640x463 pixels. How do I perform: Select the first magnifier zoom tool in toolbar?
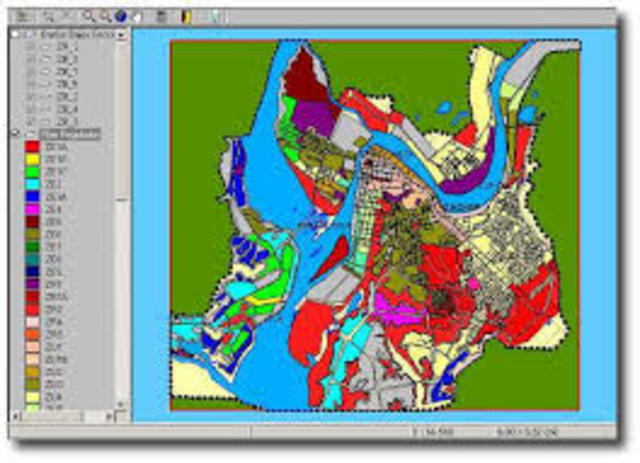click(88, 16)
